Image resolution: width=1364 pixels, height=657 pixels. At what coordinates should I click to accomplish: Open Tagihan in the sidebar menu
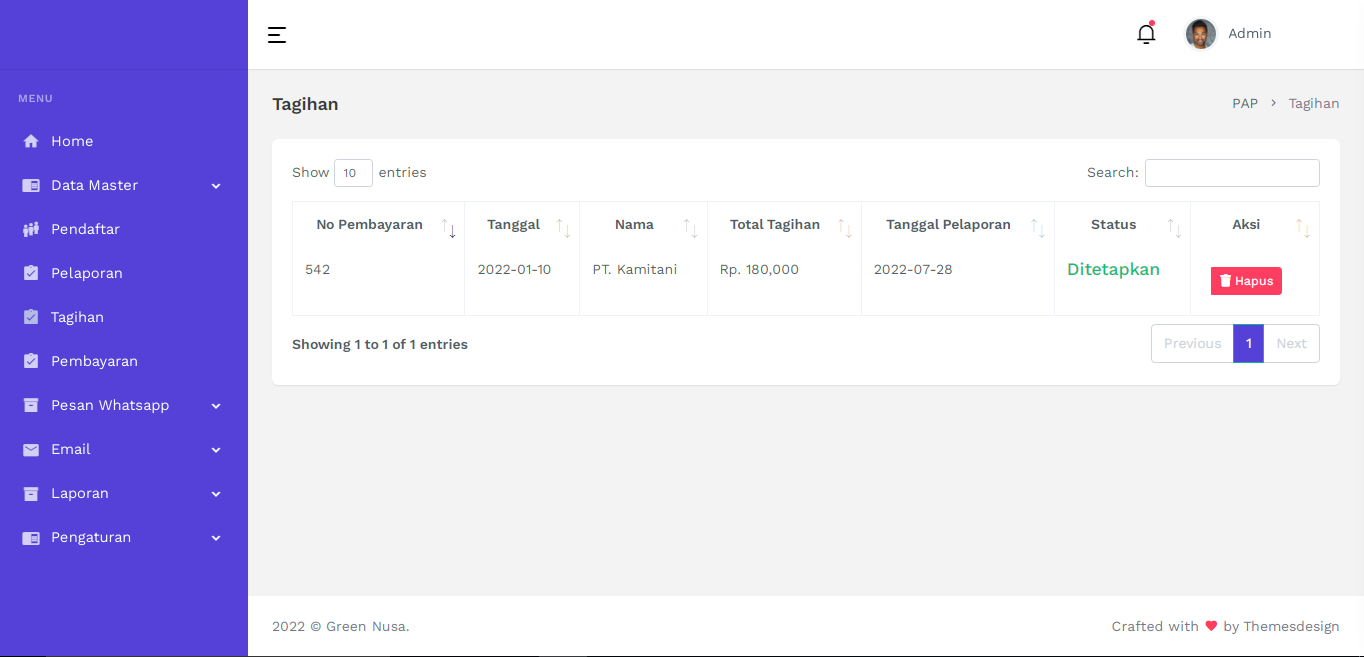coord(77,317)
